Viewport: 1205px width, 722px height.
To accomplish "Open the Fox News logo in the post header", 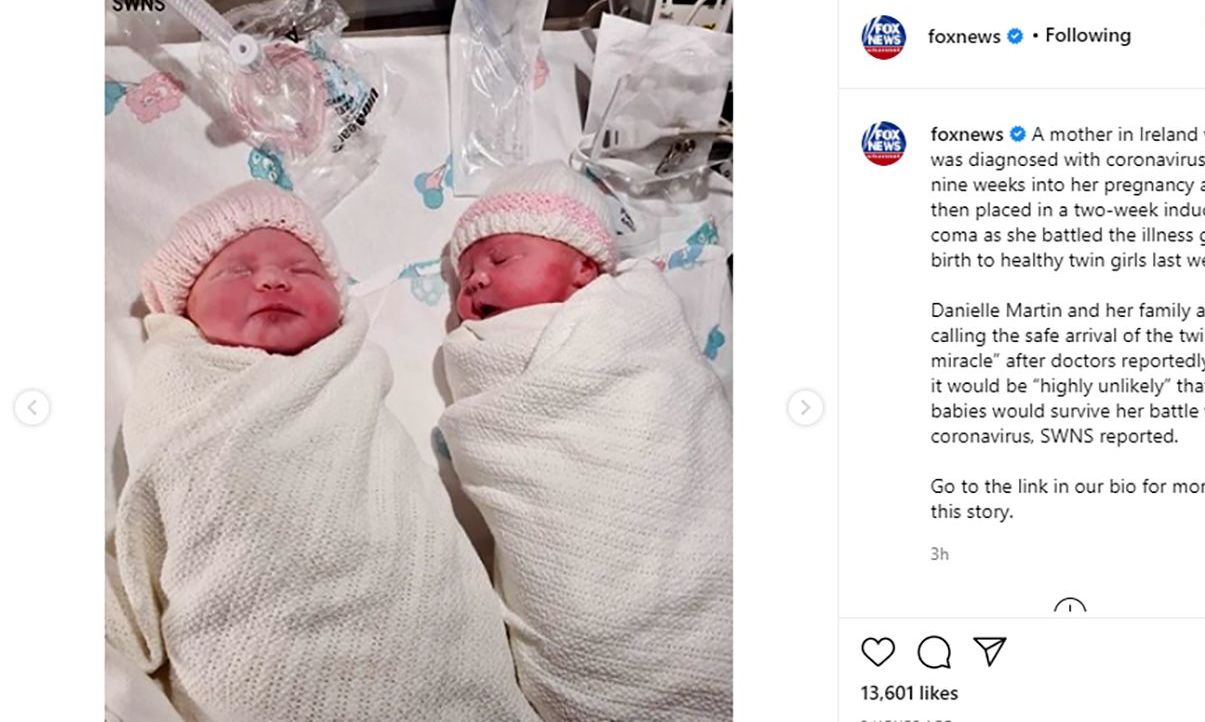I will click(x=883, y=37).
